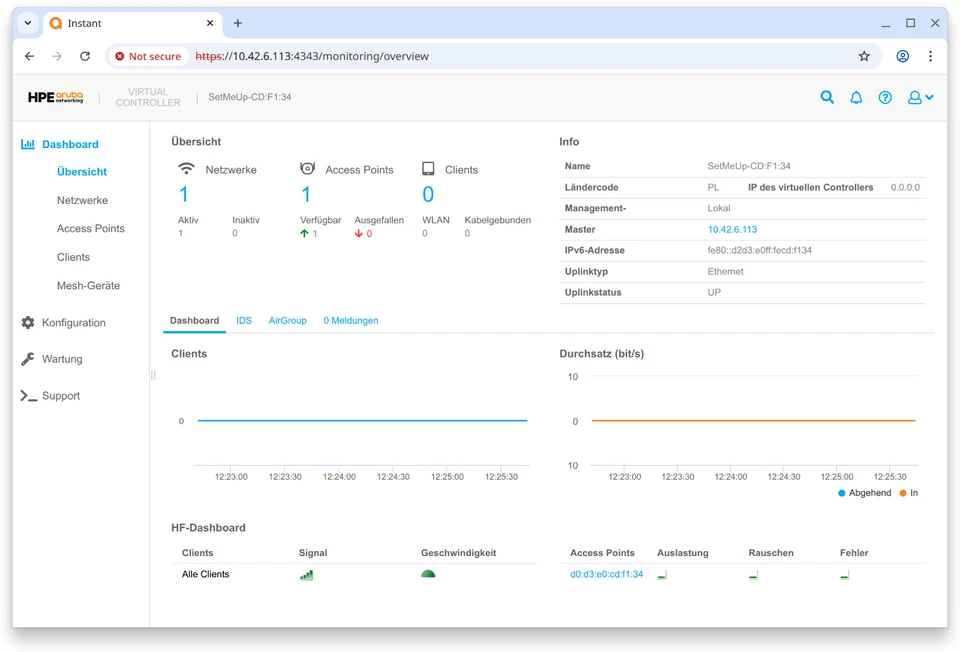Open the Wartung wrench section

62,359
